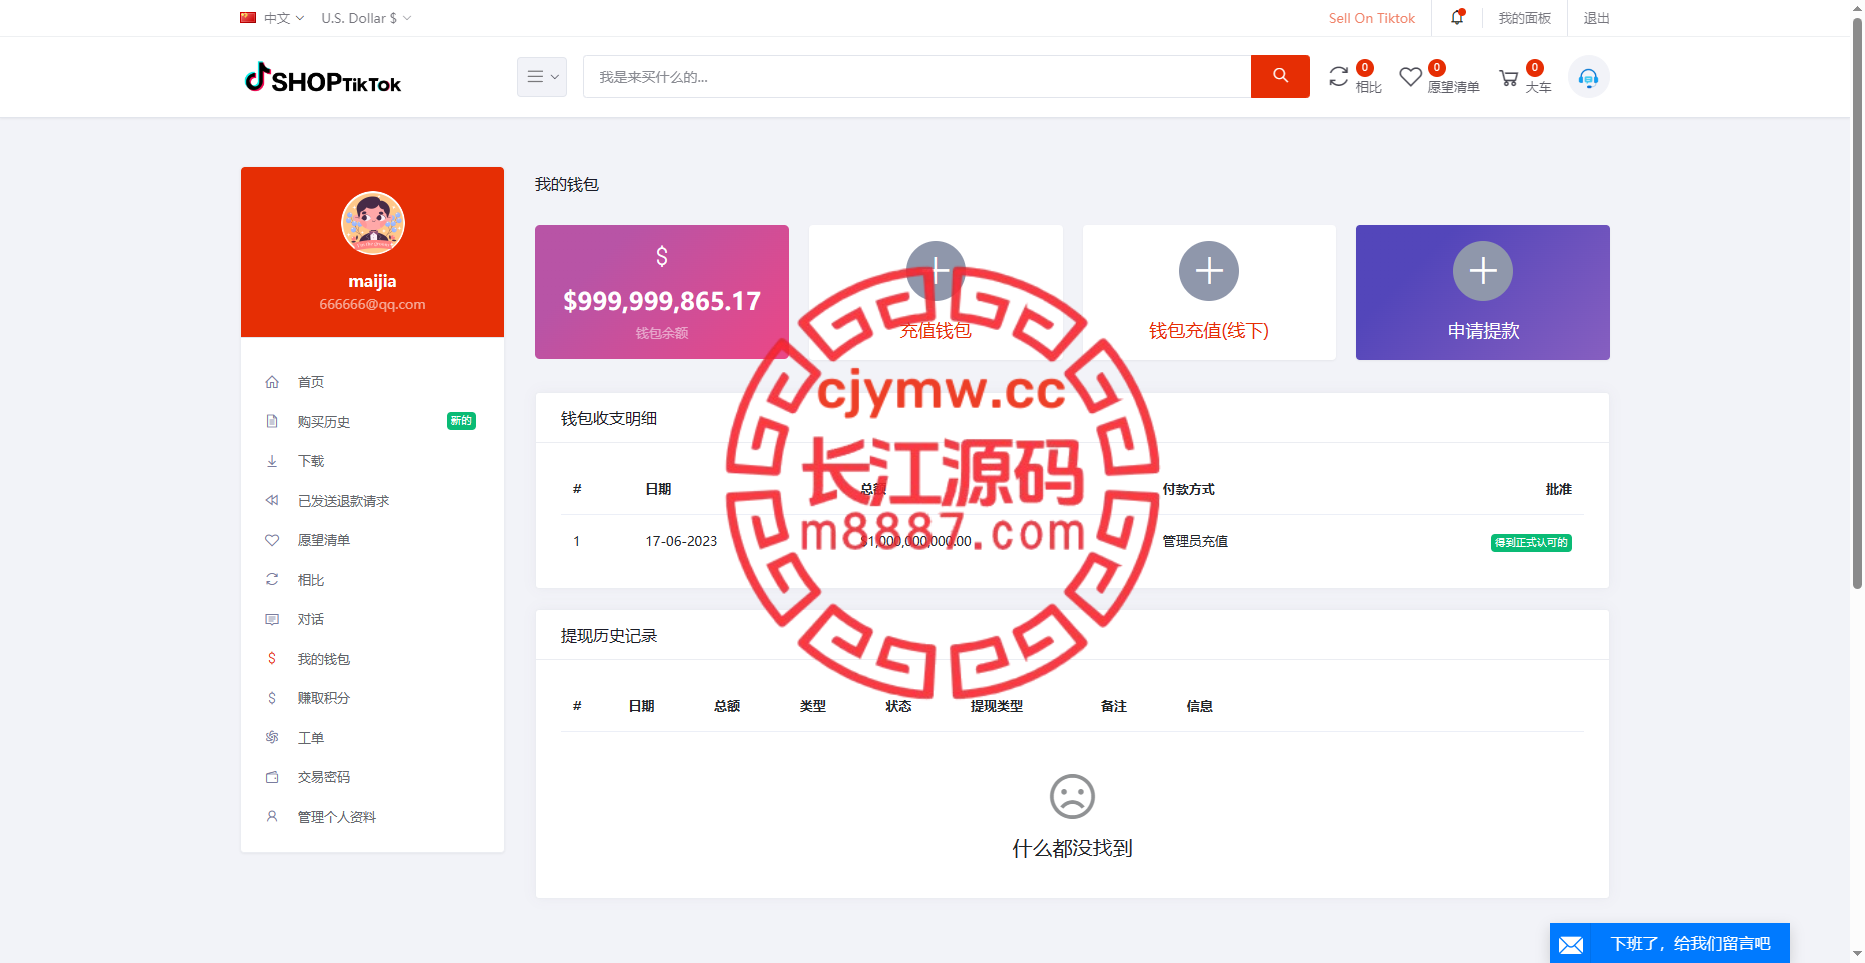
Task: Click the chat icon beside 对话
Action: pos(272,619)
